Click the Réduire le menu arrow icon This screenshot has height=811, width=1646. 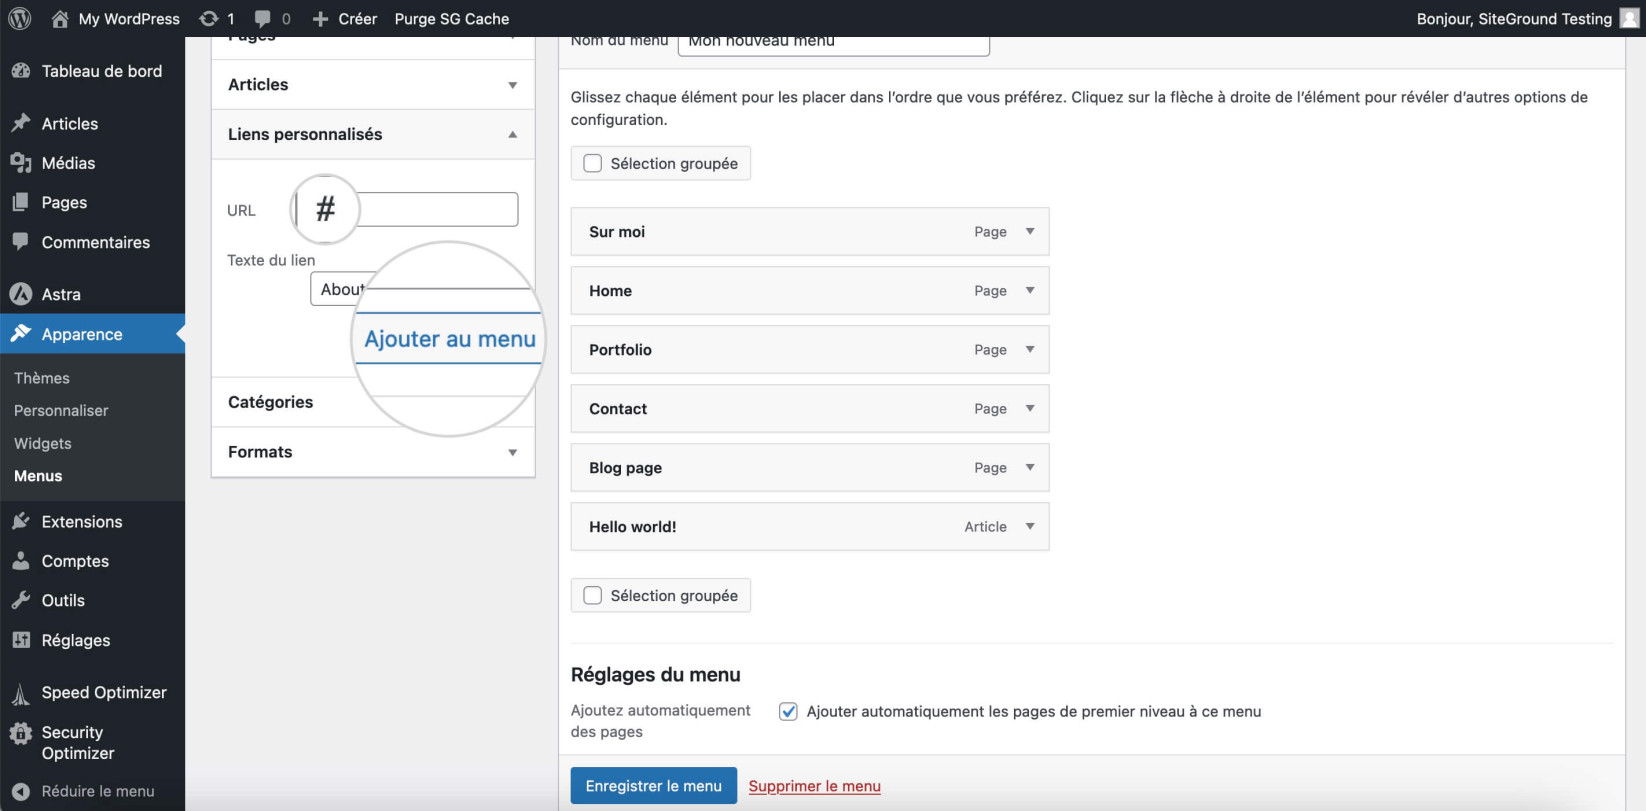click(x=20, y=791)
